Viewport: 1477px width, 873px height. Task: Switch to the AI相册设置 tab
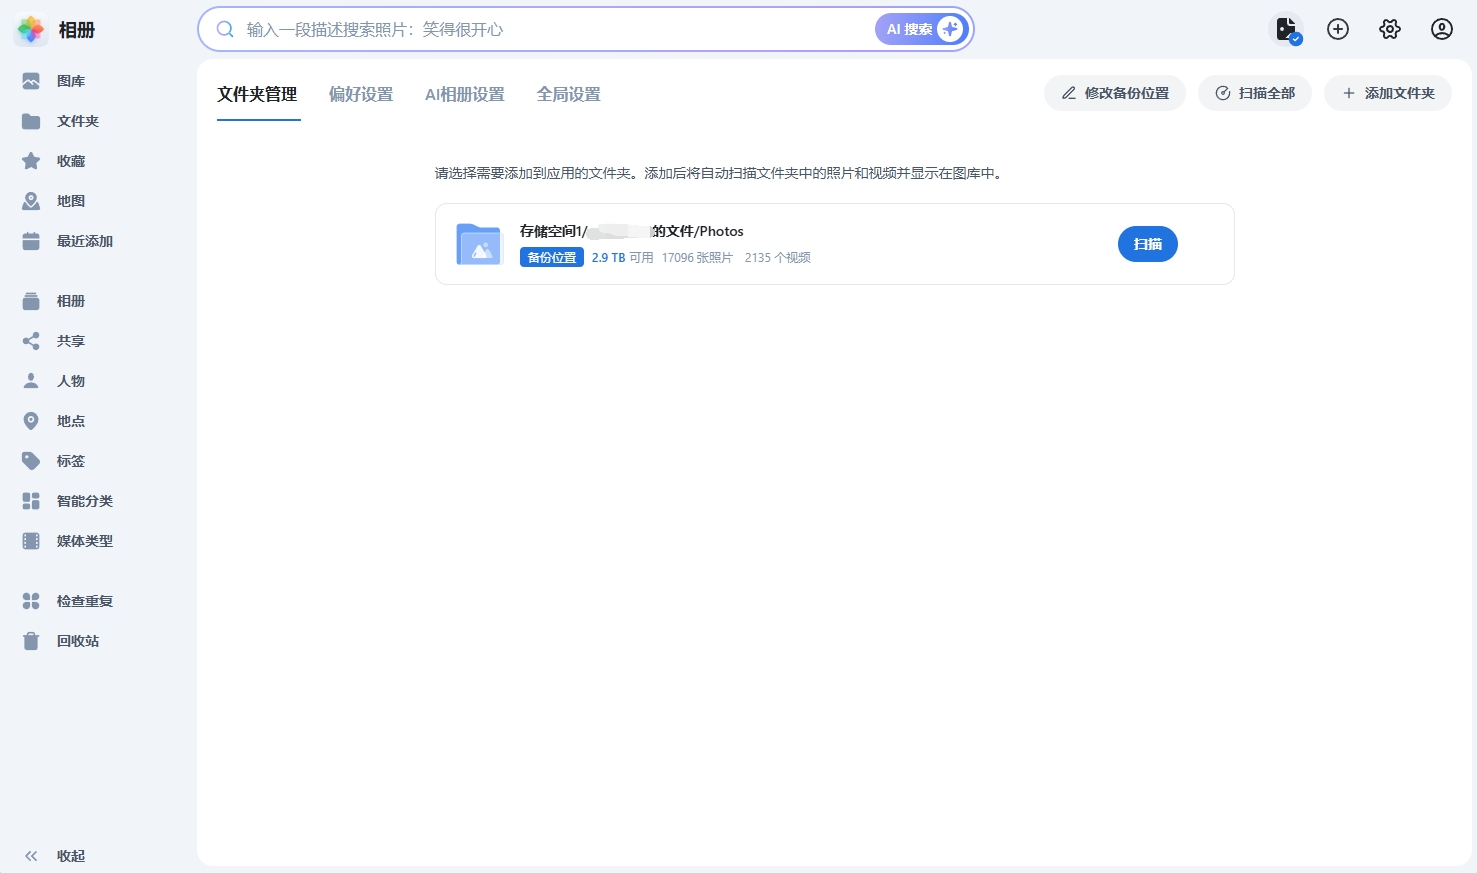(x=464, y=93)
